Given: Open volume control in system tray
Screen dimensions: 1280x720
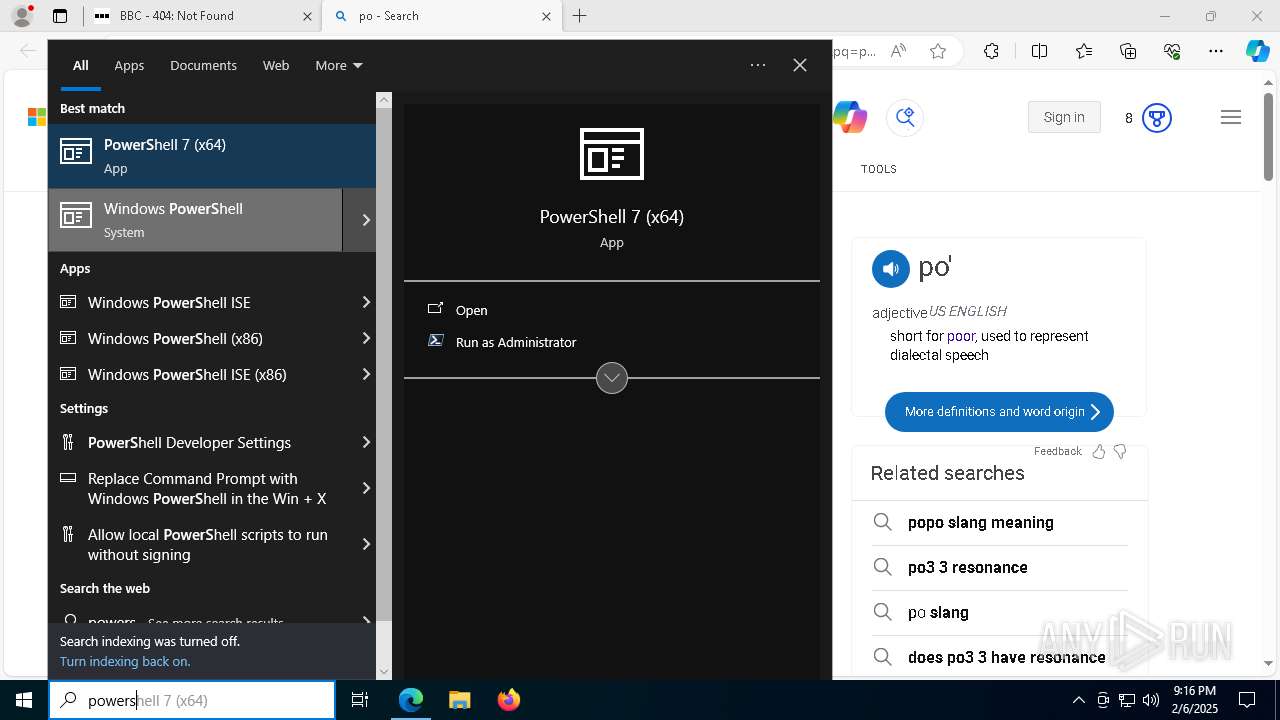Looking at the screenshot, I should [1150, 700].
